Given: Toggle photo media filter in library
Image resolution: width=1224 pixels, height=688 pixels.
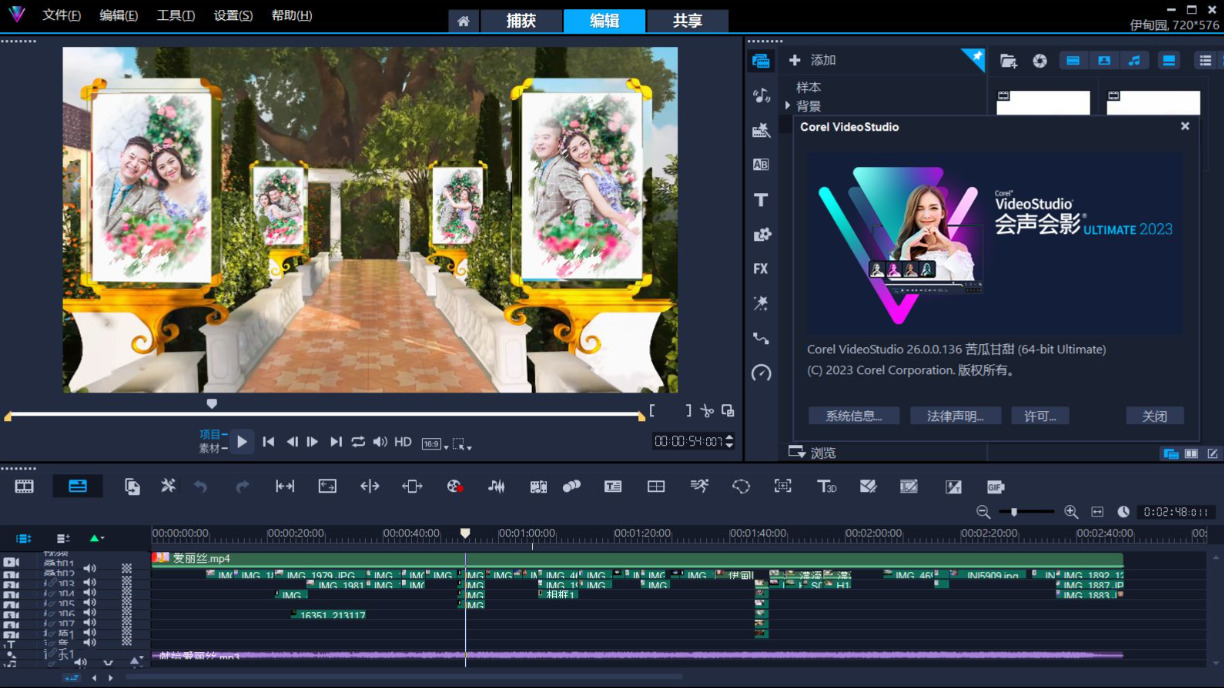Looking at the screenshot, I should (1104, 61).
